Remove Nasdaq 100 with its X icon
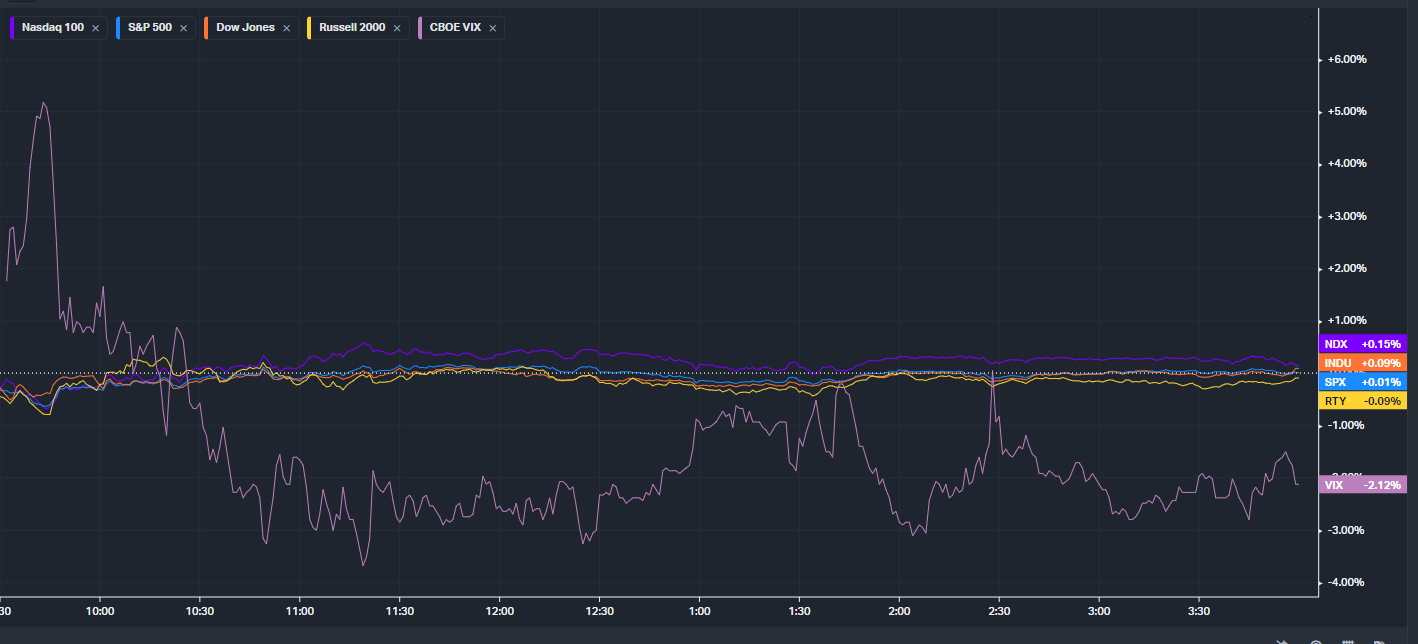This screenshot has height=644, width=1418. point(95,28)
